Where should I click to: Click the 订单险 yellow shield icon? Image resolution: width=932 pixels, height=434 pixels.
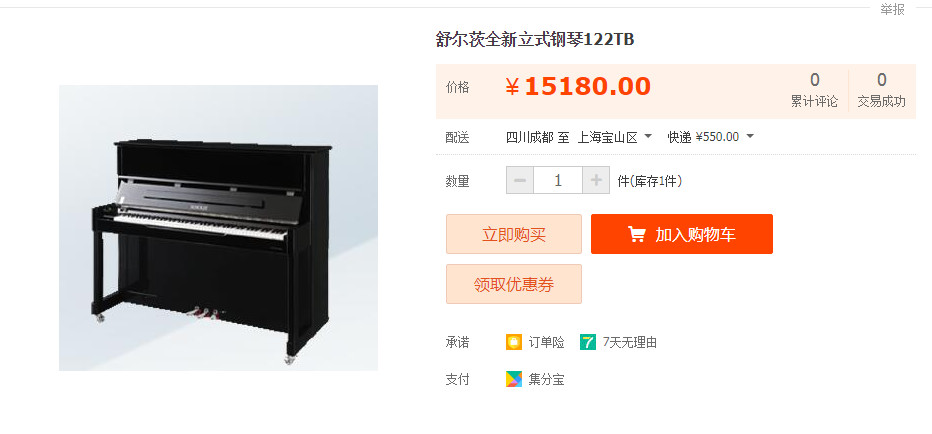(514, 342)
